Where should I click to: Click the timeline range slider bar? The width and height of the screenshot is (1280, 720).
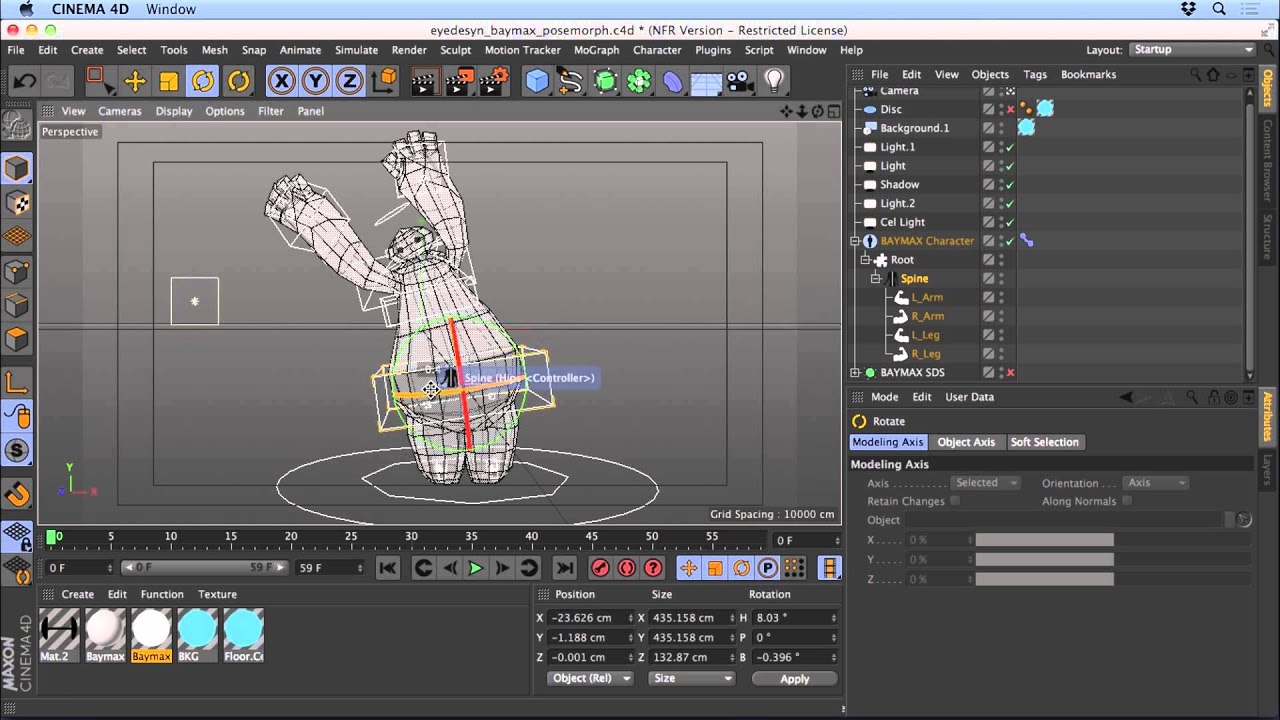[205, 567]
